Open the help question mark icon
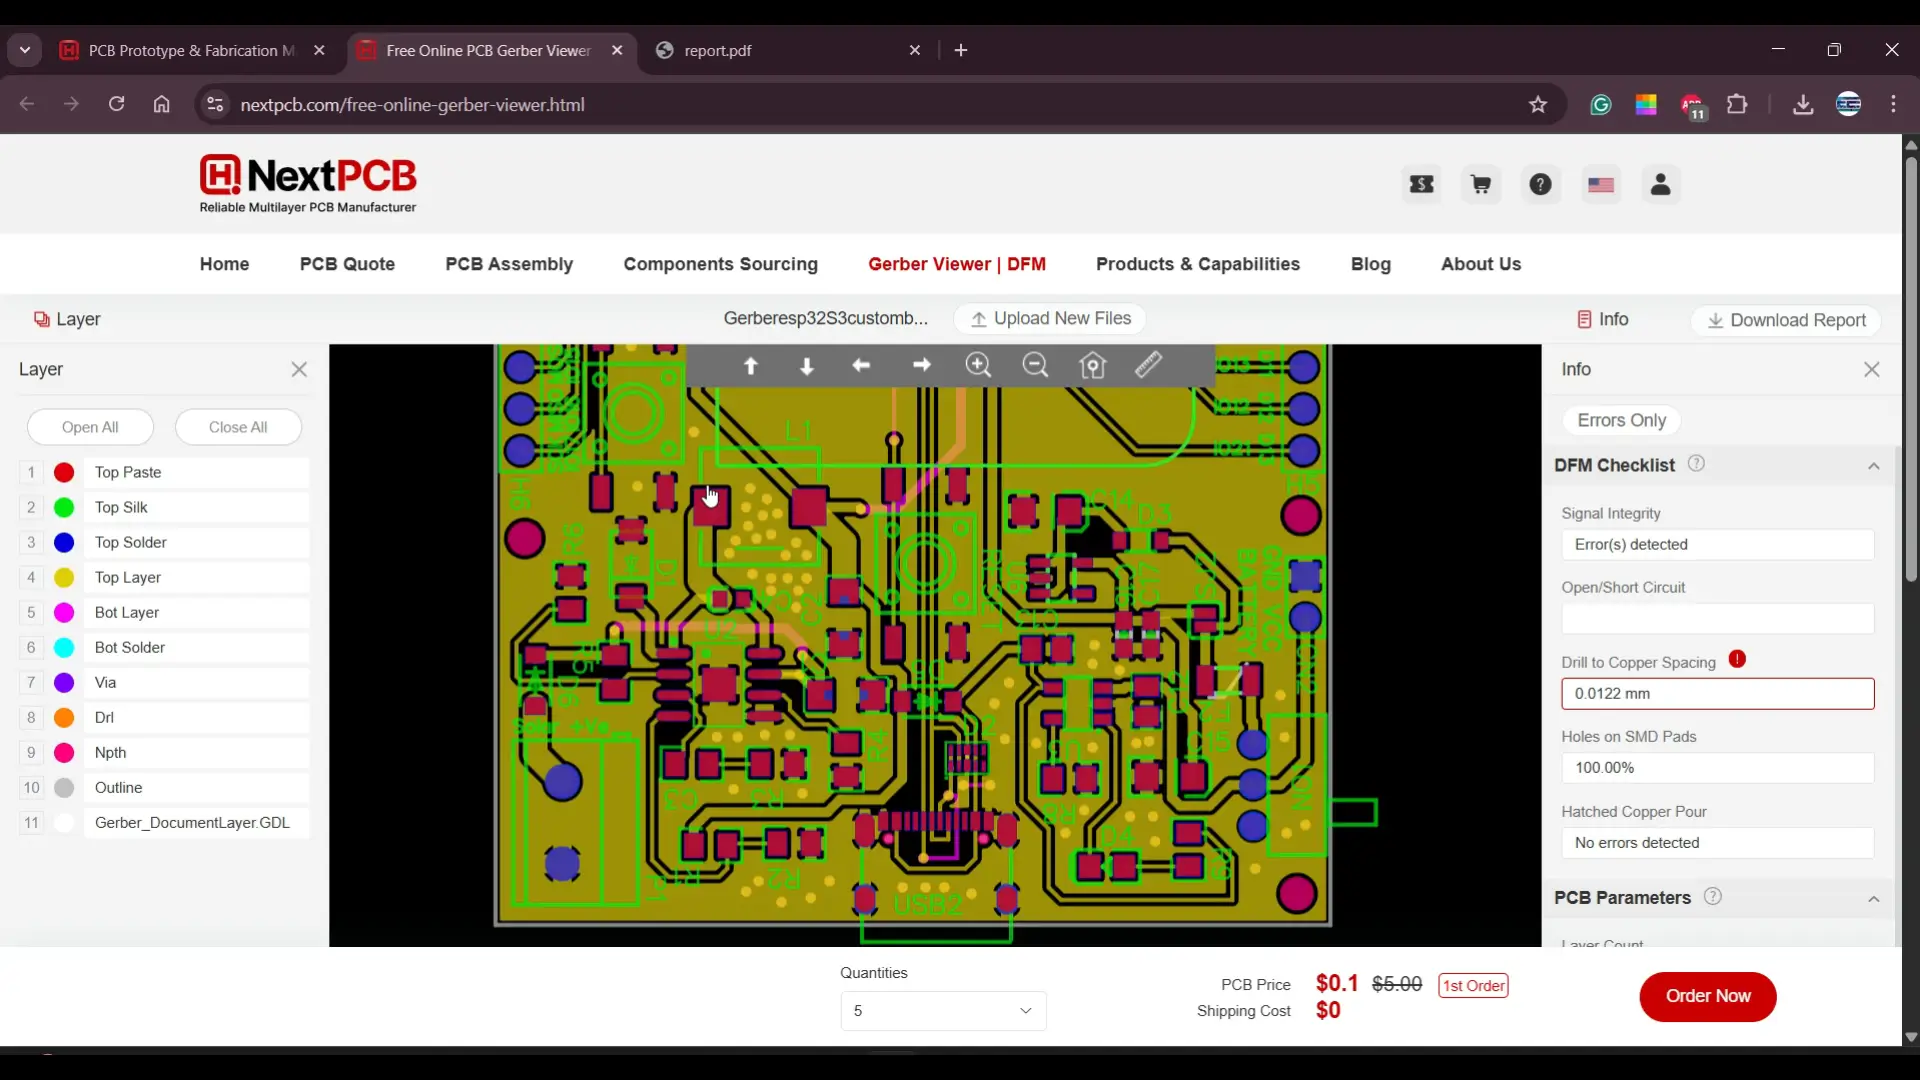The image size is (1920, 1080). (x=1540, y=184)
